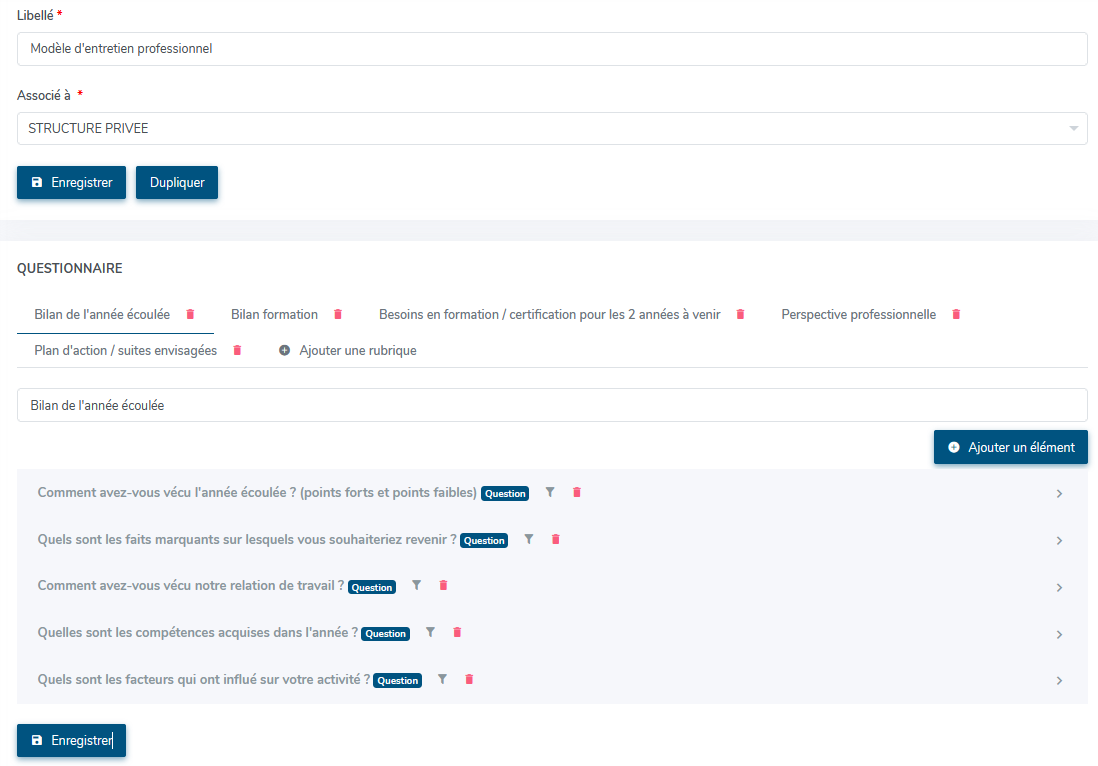This screenshot has height=766, width=1098.
Task: Click into the 'Libellé' text field
Action: pyautogui.click(x=552, y=48)
